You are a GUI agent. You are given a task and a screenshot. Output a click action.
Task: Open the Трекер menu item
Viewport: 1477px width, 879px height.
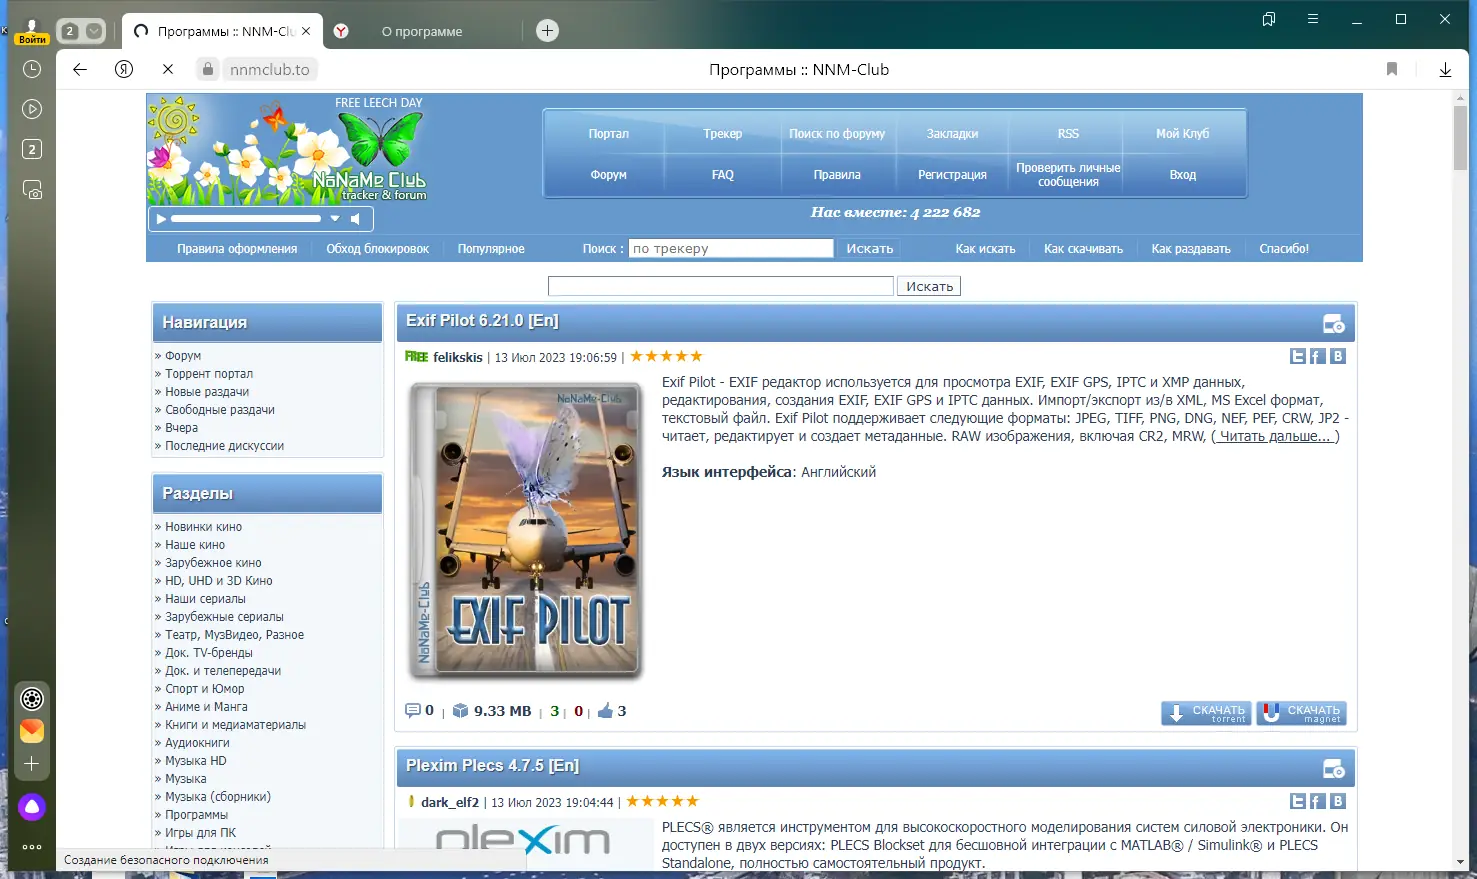tap(723, 133)
